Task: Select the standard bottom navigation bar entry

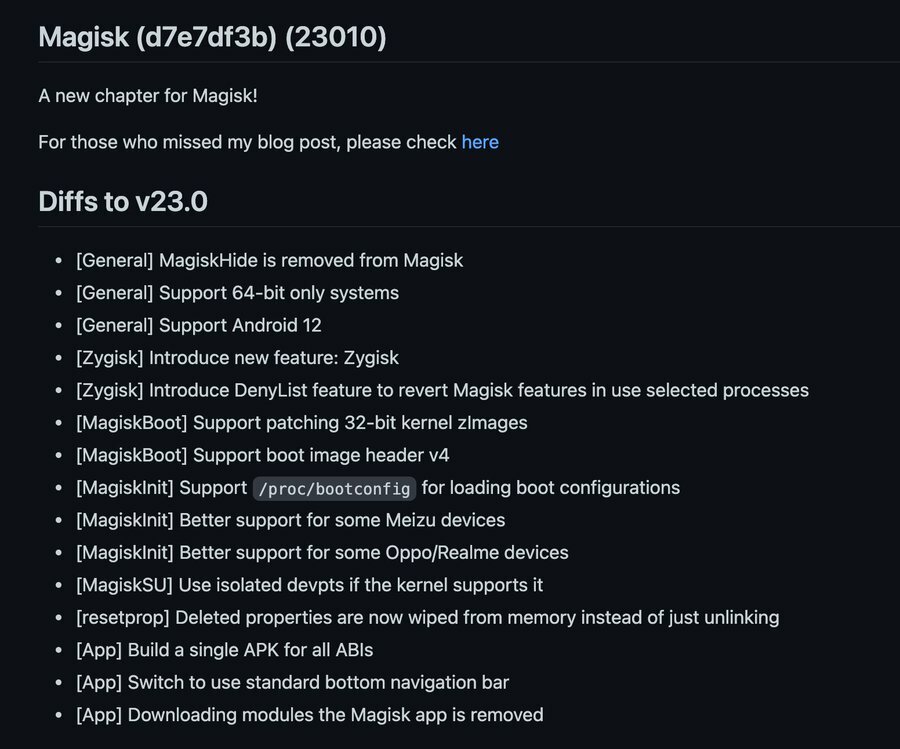Action: point(292,682)
